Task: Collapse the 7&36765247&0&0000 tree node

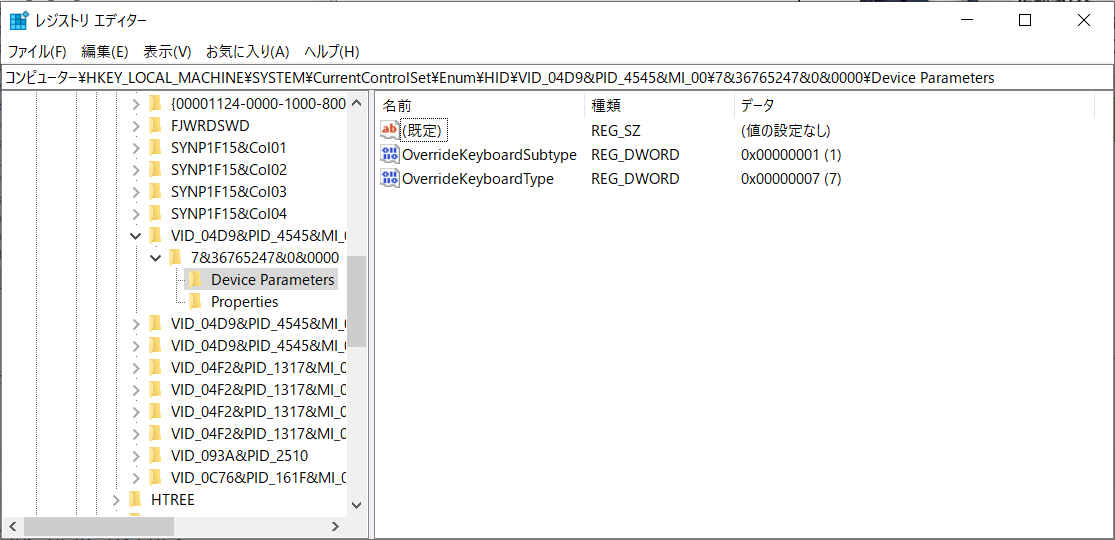Action: point(155,258)
